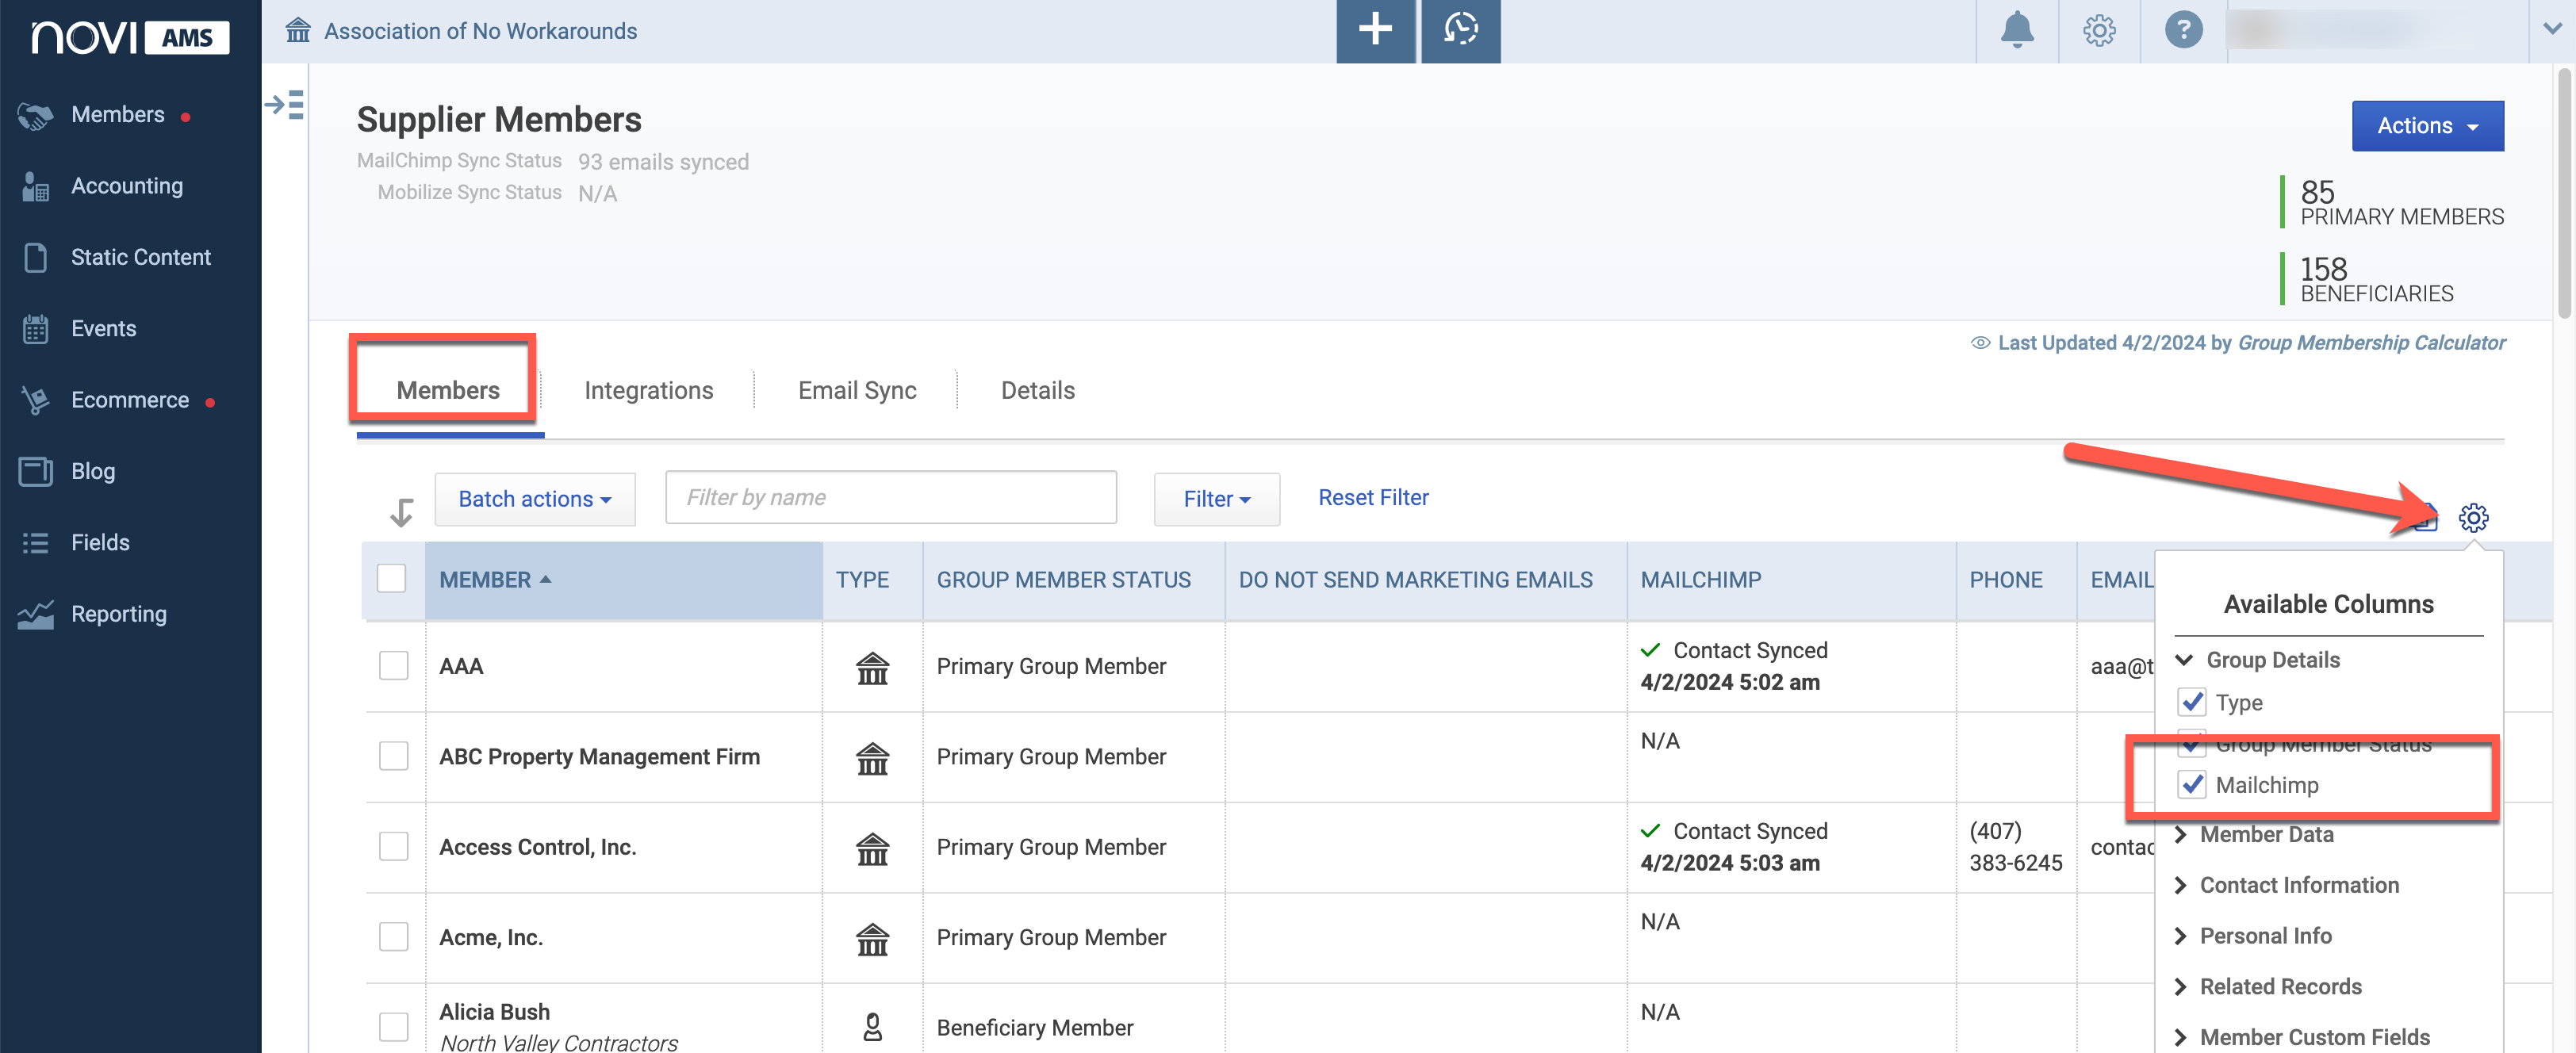Viewport: 2576px width, 1053px height.
Task: Click the help question mark icon
Action: click(x=2183, y=30)
